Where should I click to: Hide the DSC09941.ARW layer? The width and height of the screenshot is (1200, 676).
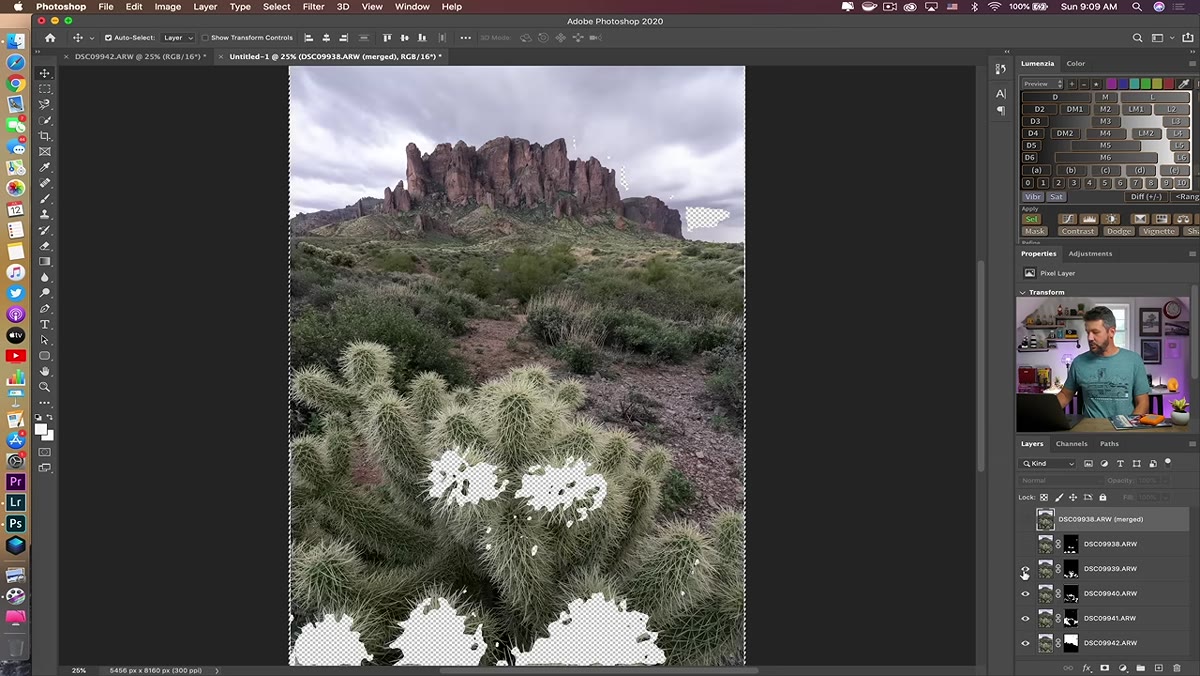click(1025, 618)
